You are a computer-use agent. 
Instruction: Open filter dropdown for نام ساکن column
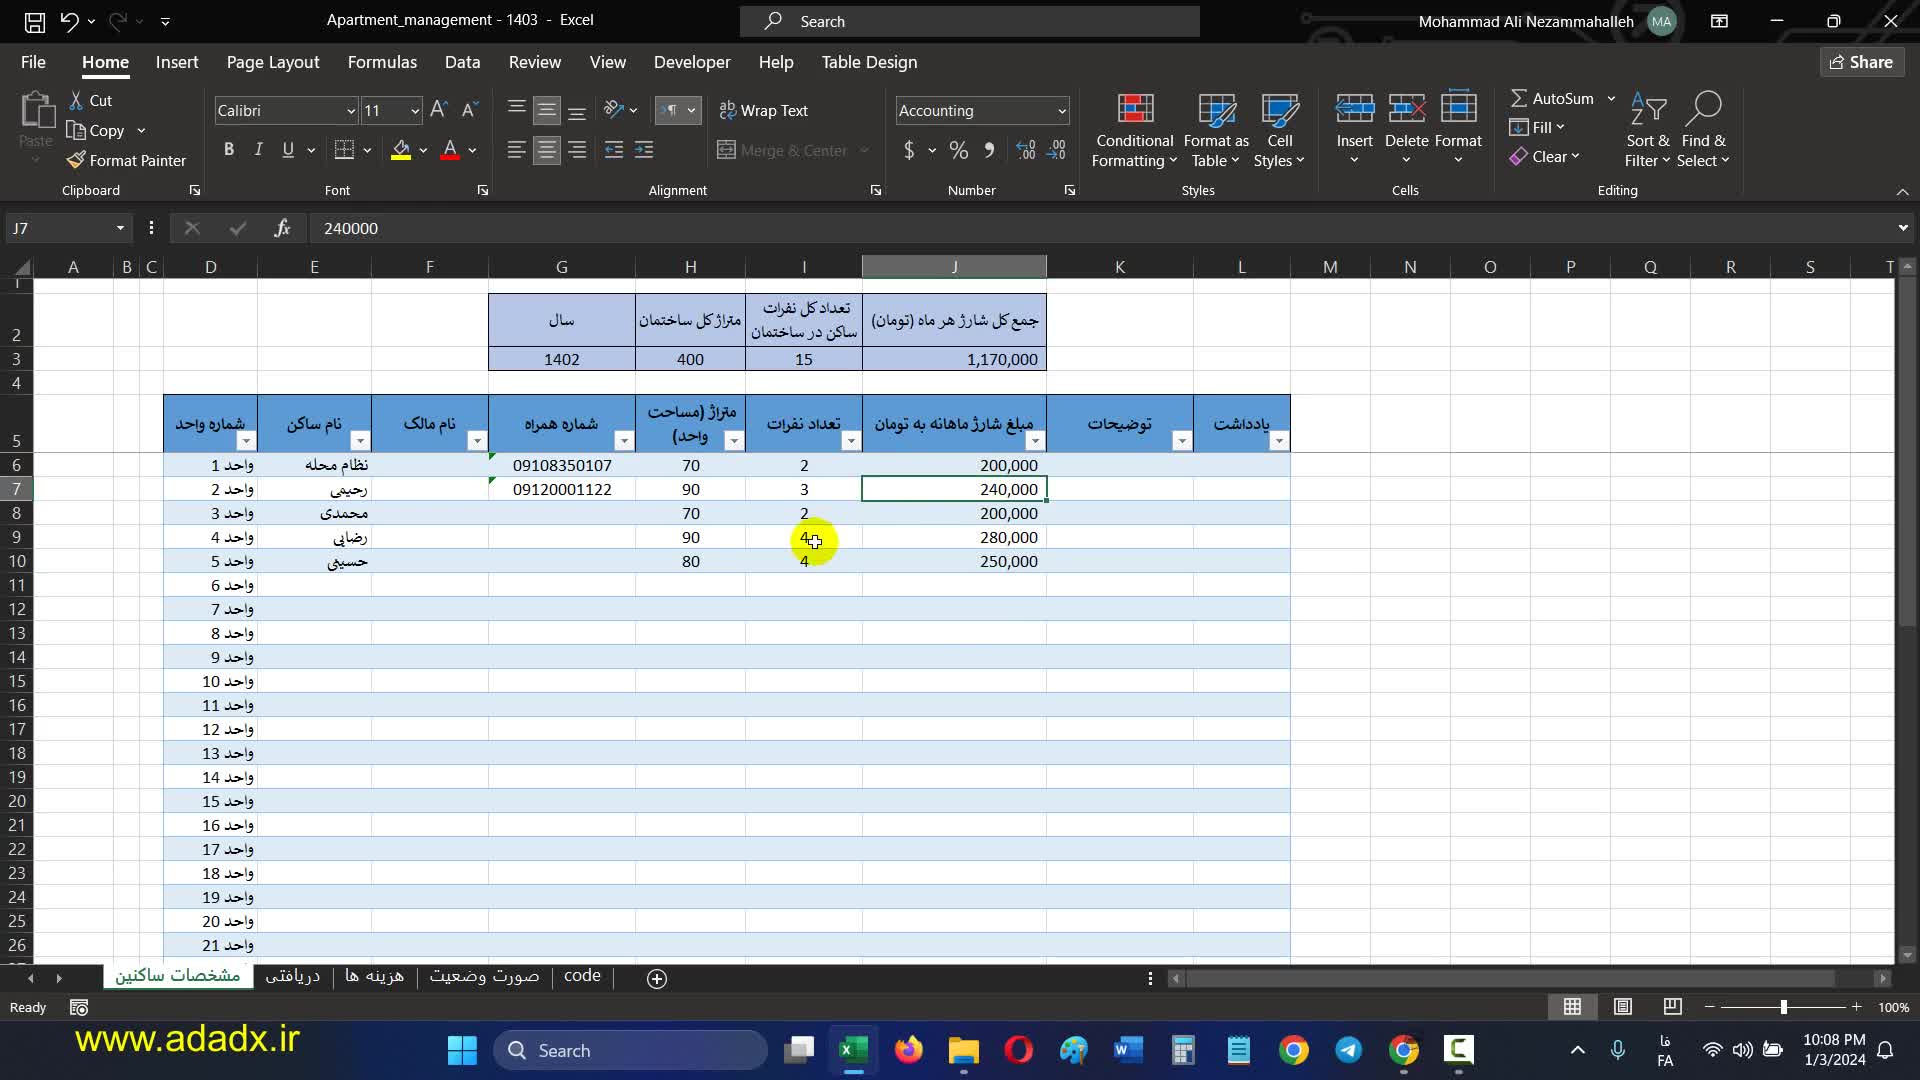(x=360, y=441)
